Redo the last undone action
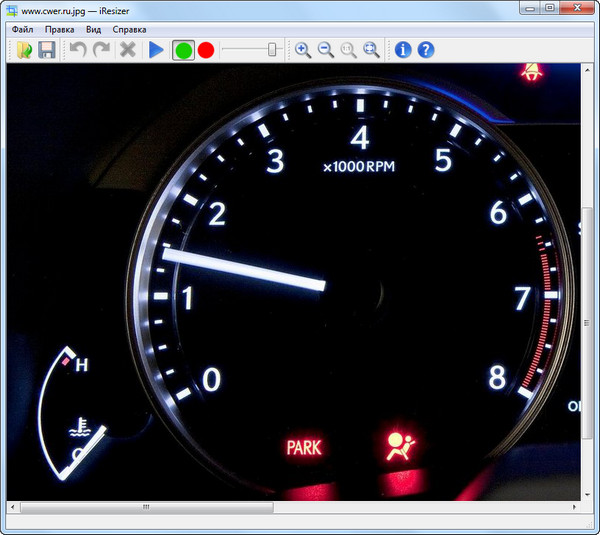Image resolution: width=600 pixels, height=535 pixels. point(101,50)
